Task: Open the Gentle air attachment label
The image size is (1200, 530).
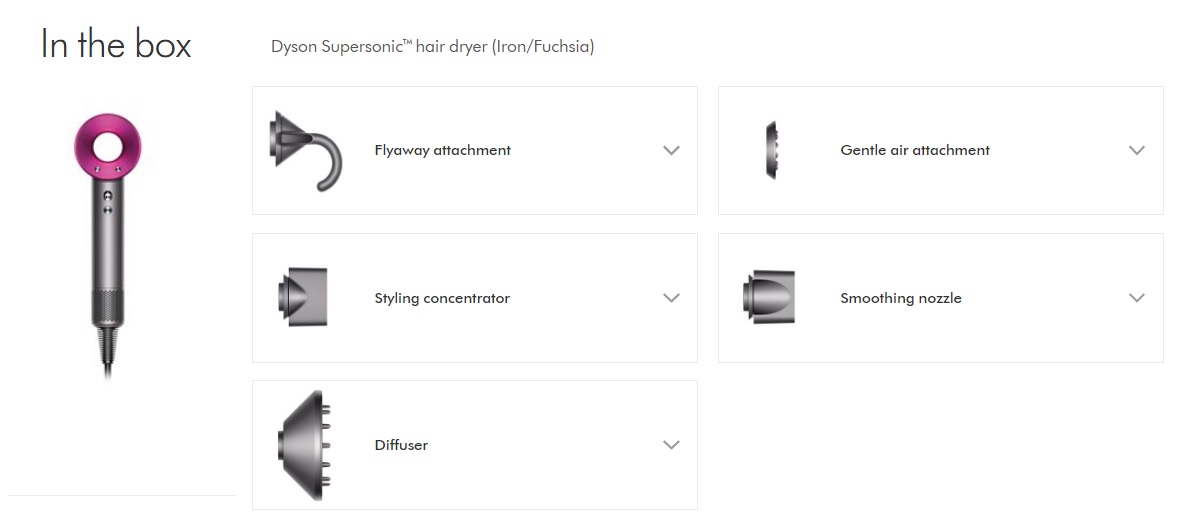Action: point(915,150)
